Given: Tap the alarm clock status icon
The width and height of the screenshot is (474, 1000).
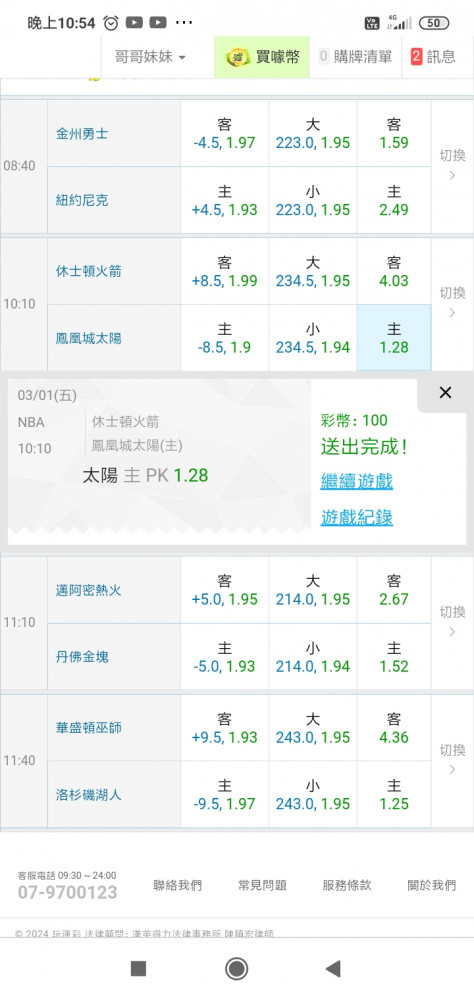Looking at the screenshot, I should pos(111,23).
